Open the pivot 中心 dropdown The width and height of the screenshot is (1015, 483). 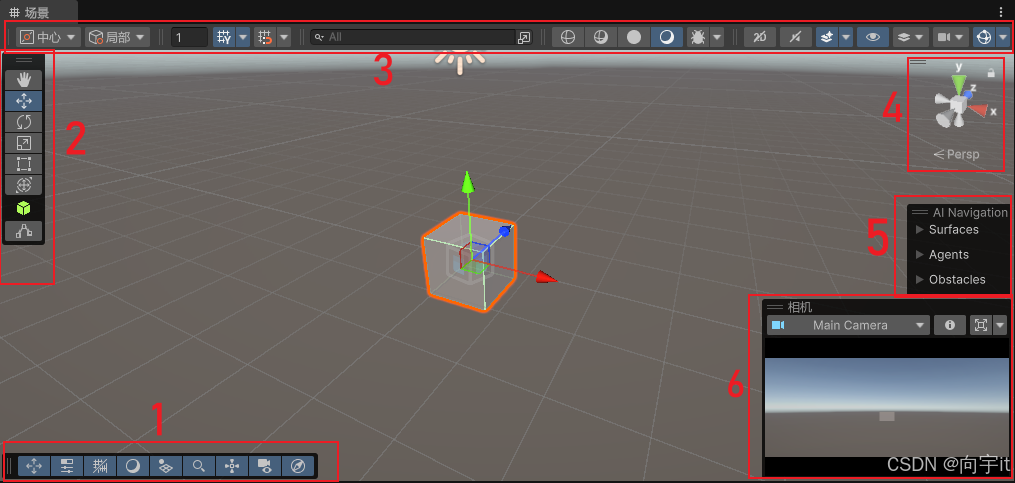click(48, 37)
